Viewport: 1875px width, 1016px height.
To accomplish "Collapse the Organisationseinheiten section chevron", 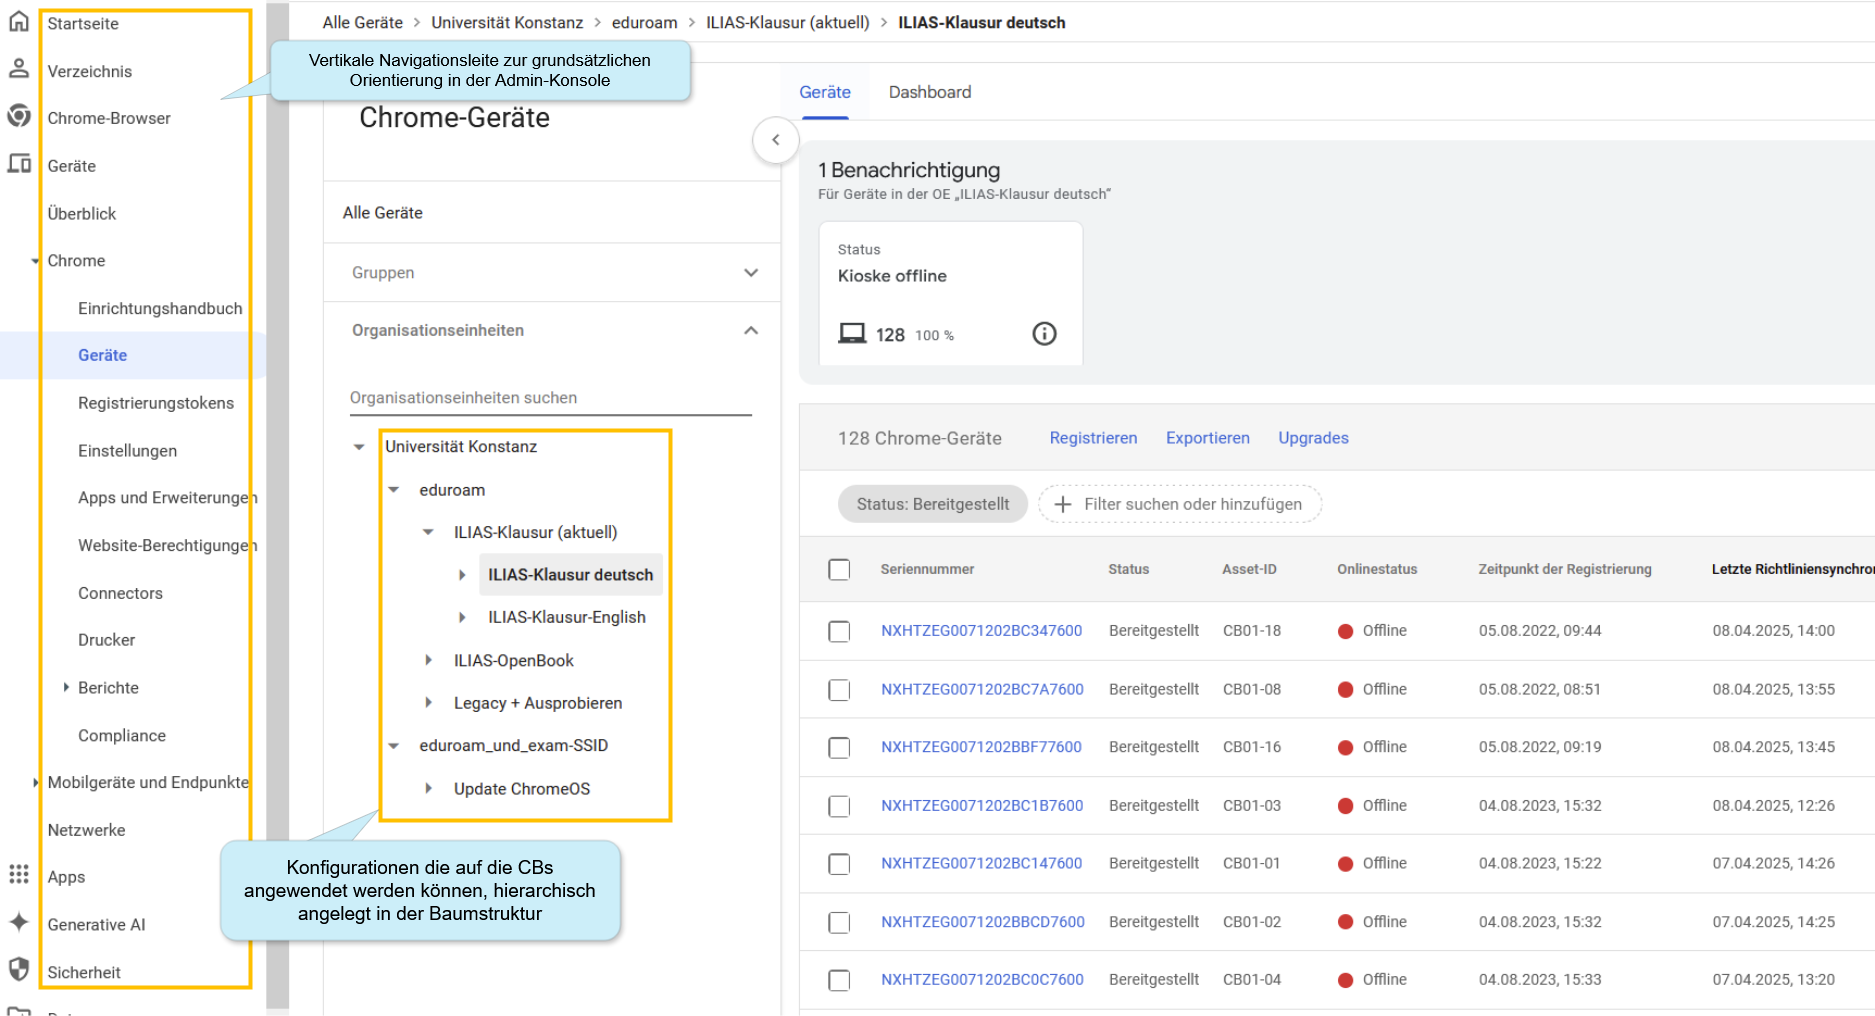I will [751, 331].
